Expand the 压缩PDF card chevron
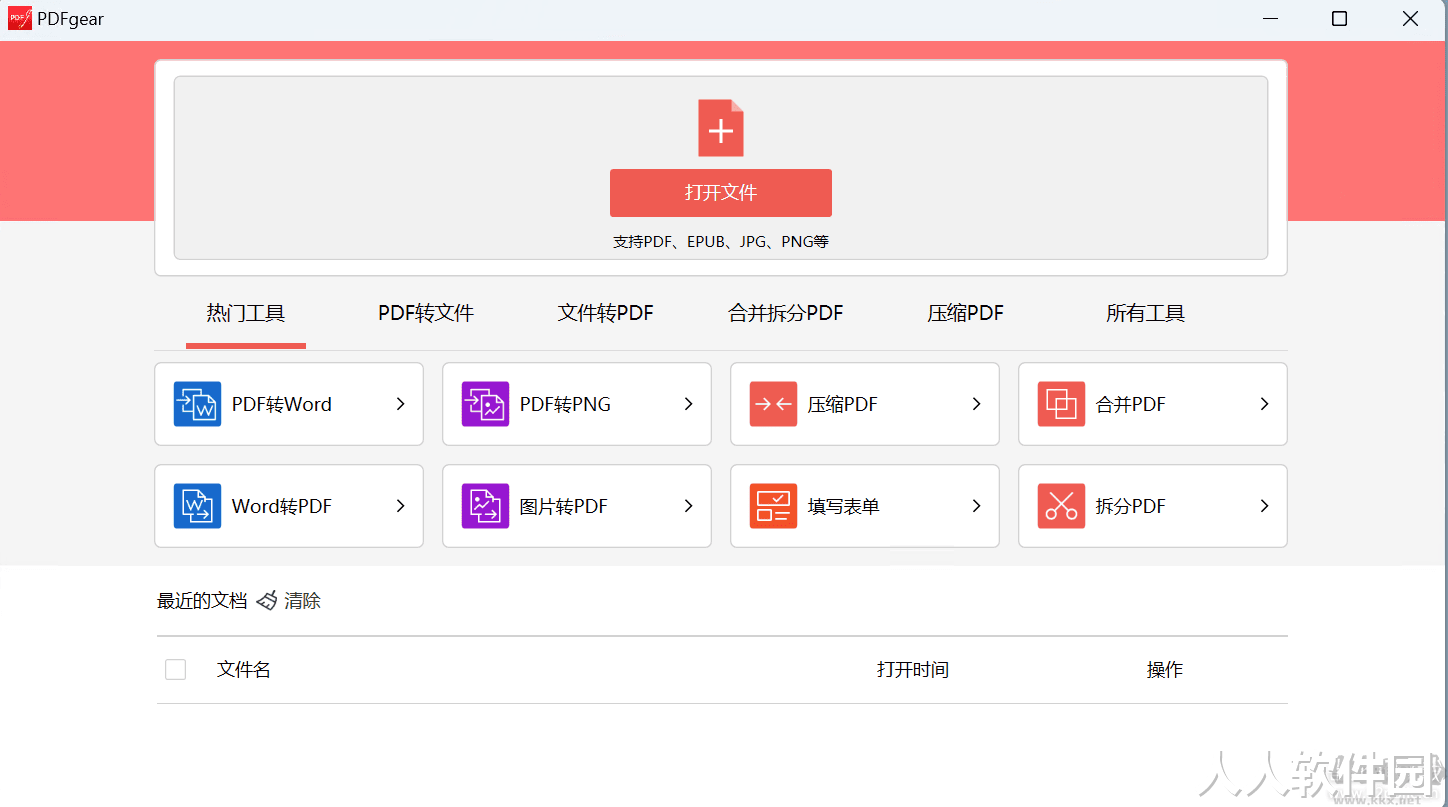 coord(976,404)
